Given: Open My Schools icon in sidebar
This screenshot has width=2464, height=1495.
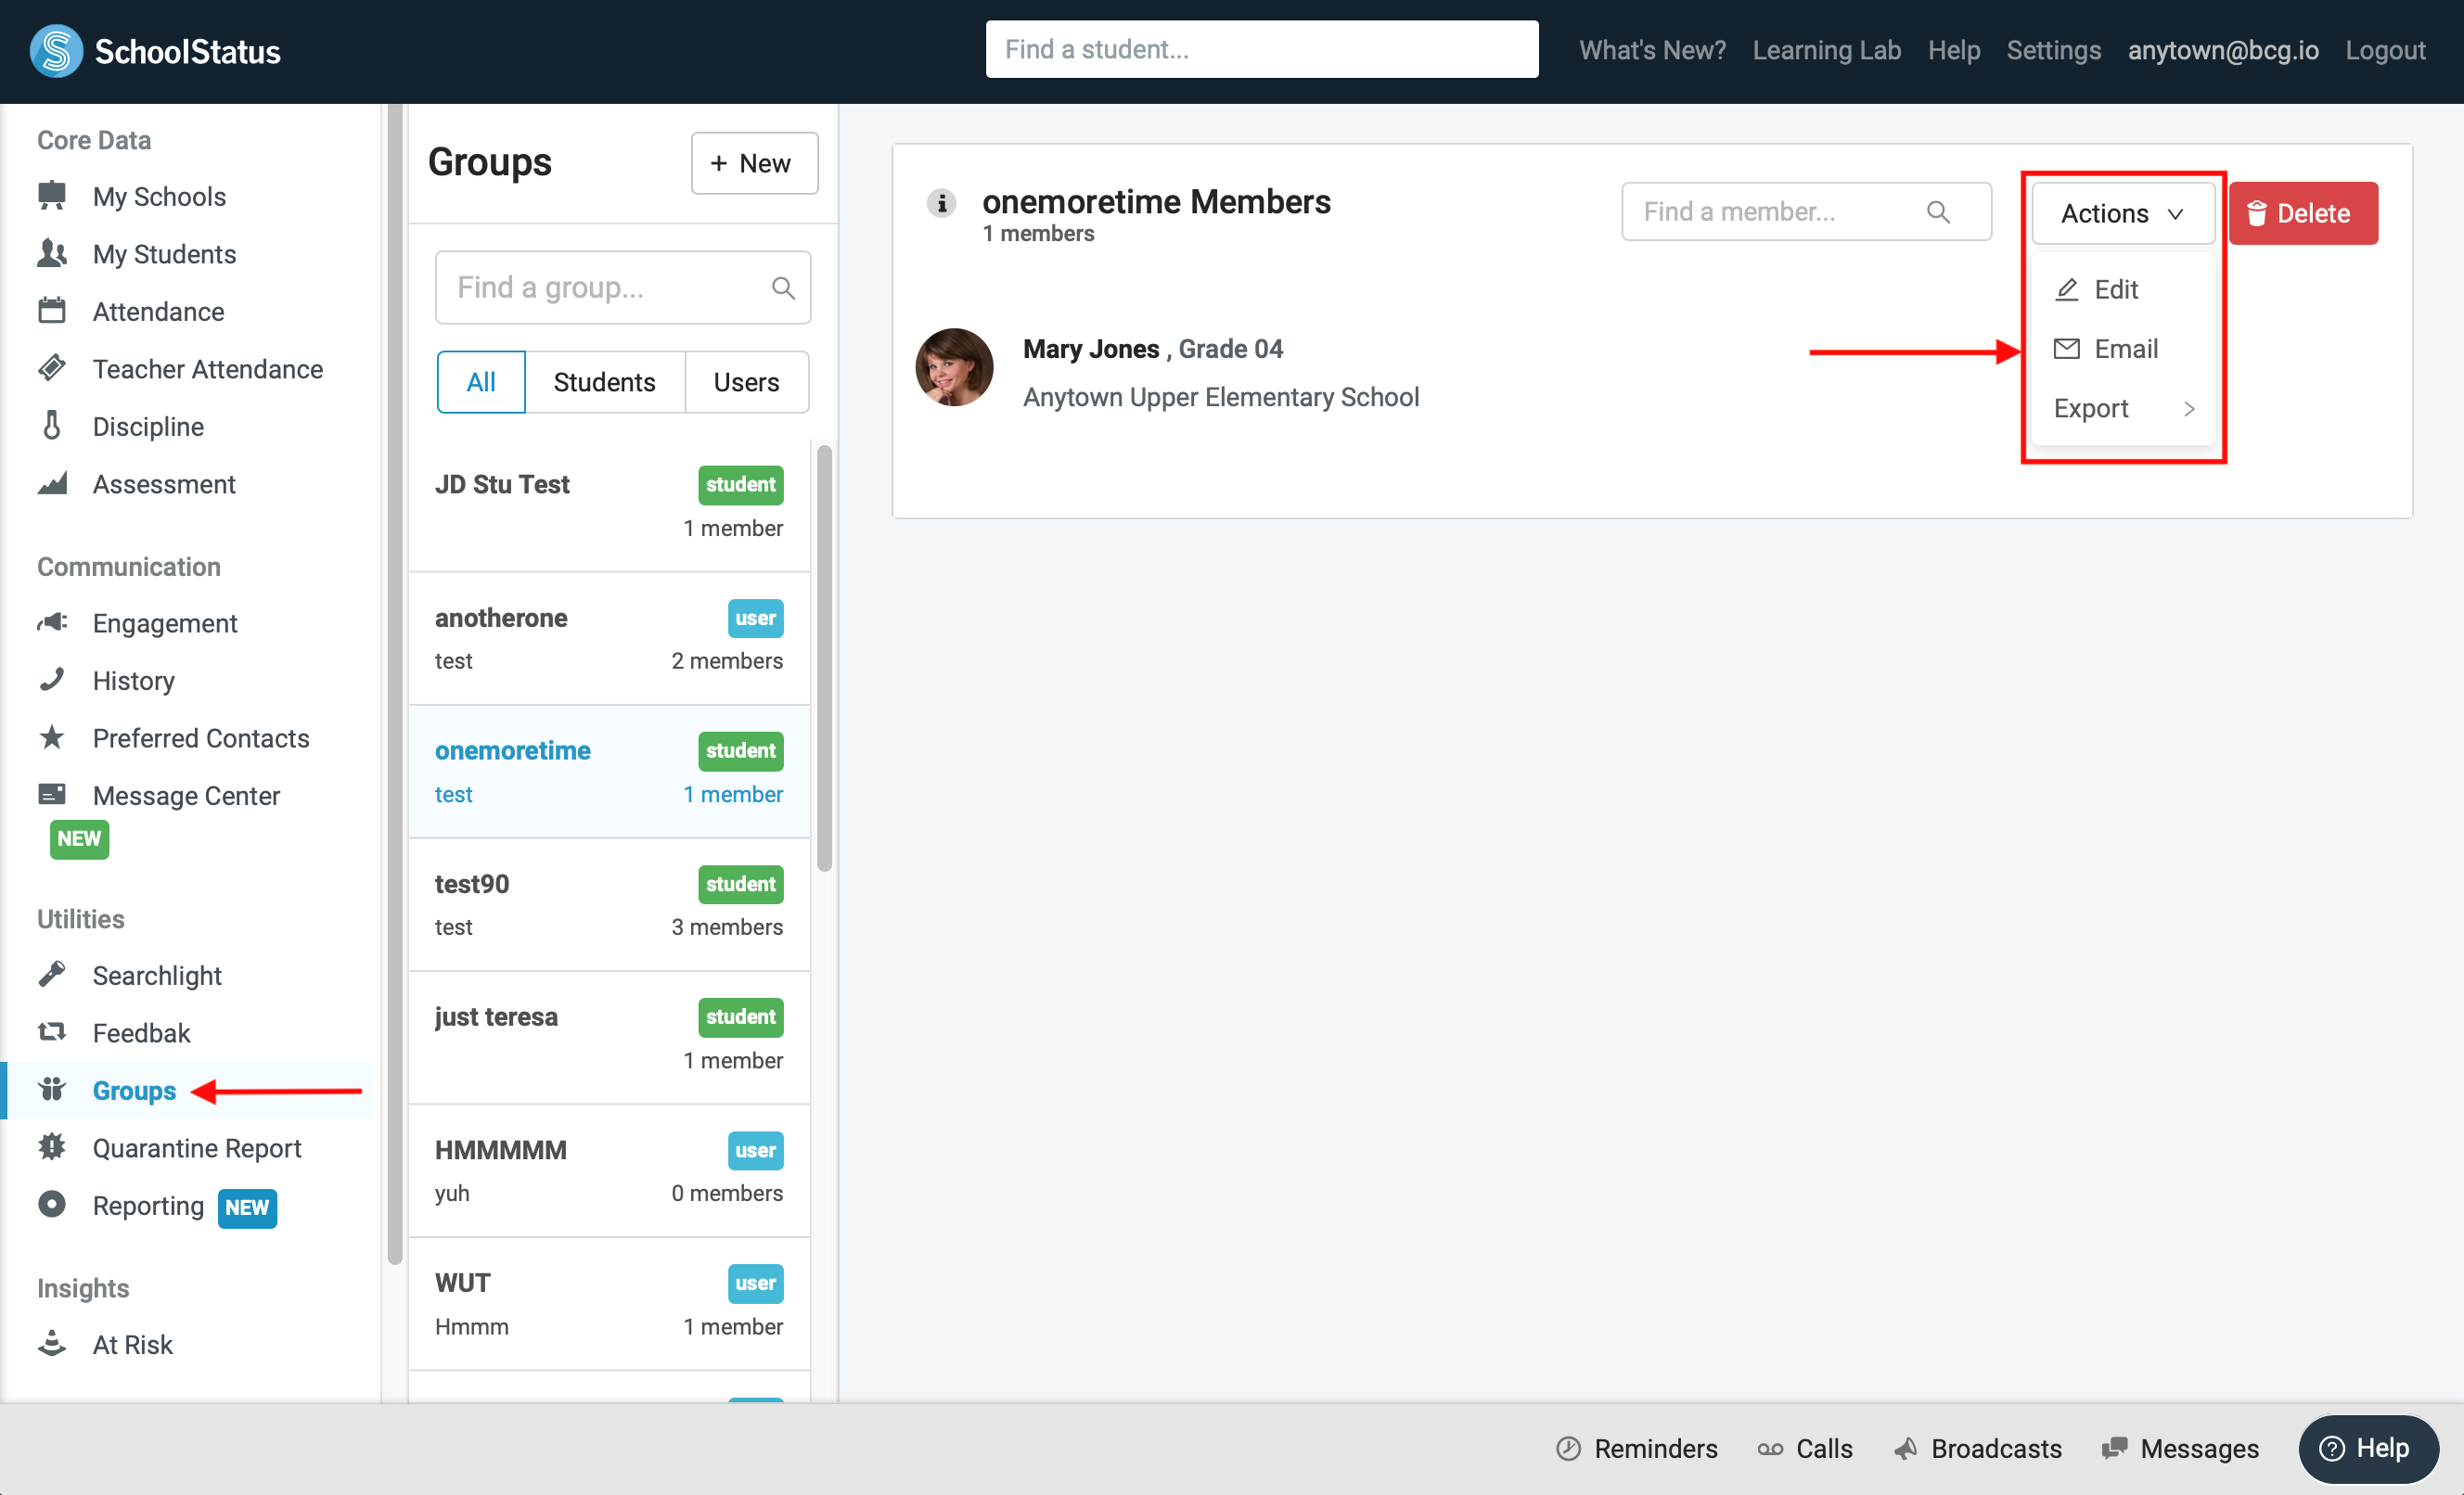Looking at the screenshot, I should click(x=52, y=195).
